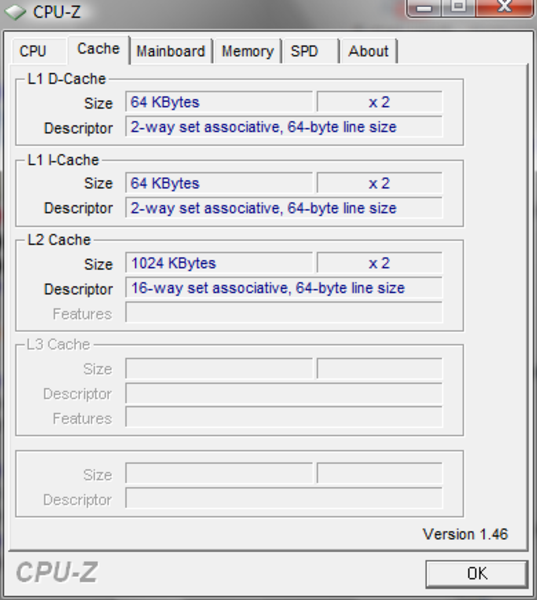This screenshot has width=537, height=600.
Task: Click the L1 I-Cache size field 64 KBytes
Action: coord(219,183)
